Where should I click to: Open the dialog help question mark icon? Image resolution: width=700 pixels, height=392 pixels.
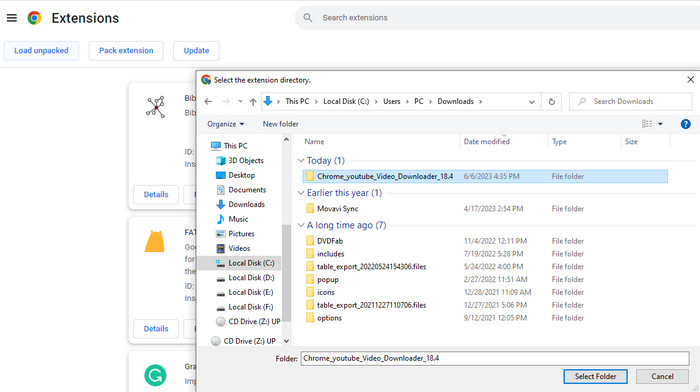click(x=686, y=124)
